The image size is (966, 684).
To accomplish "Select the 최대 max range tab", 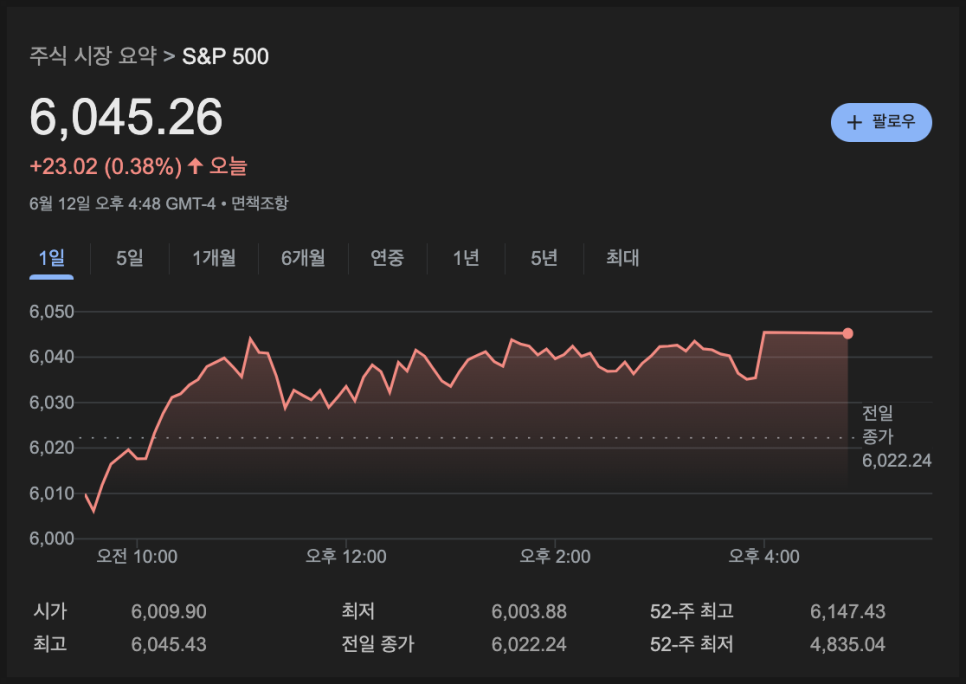I will (x=622, y=258).
